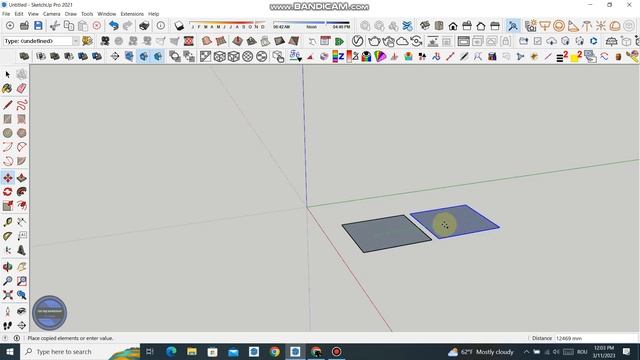Open Microsoft Edge from taskbar
Image resolution: width=640 pixels, height=360 pixels.
tap(171, 351)
